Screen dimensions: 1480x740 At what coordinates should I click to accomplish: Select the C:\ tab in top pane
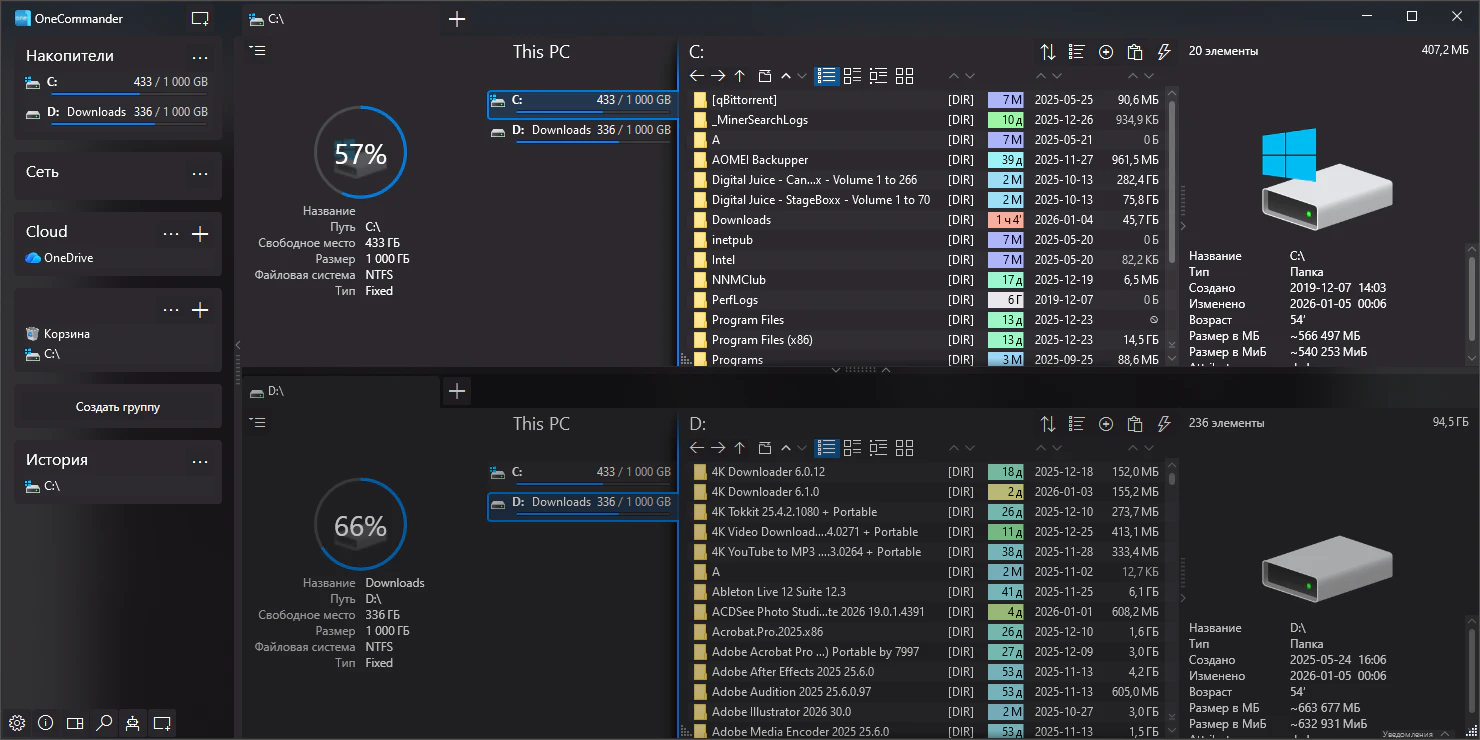[x=340, y=19]
